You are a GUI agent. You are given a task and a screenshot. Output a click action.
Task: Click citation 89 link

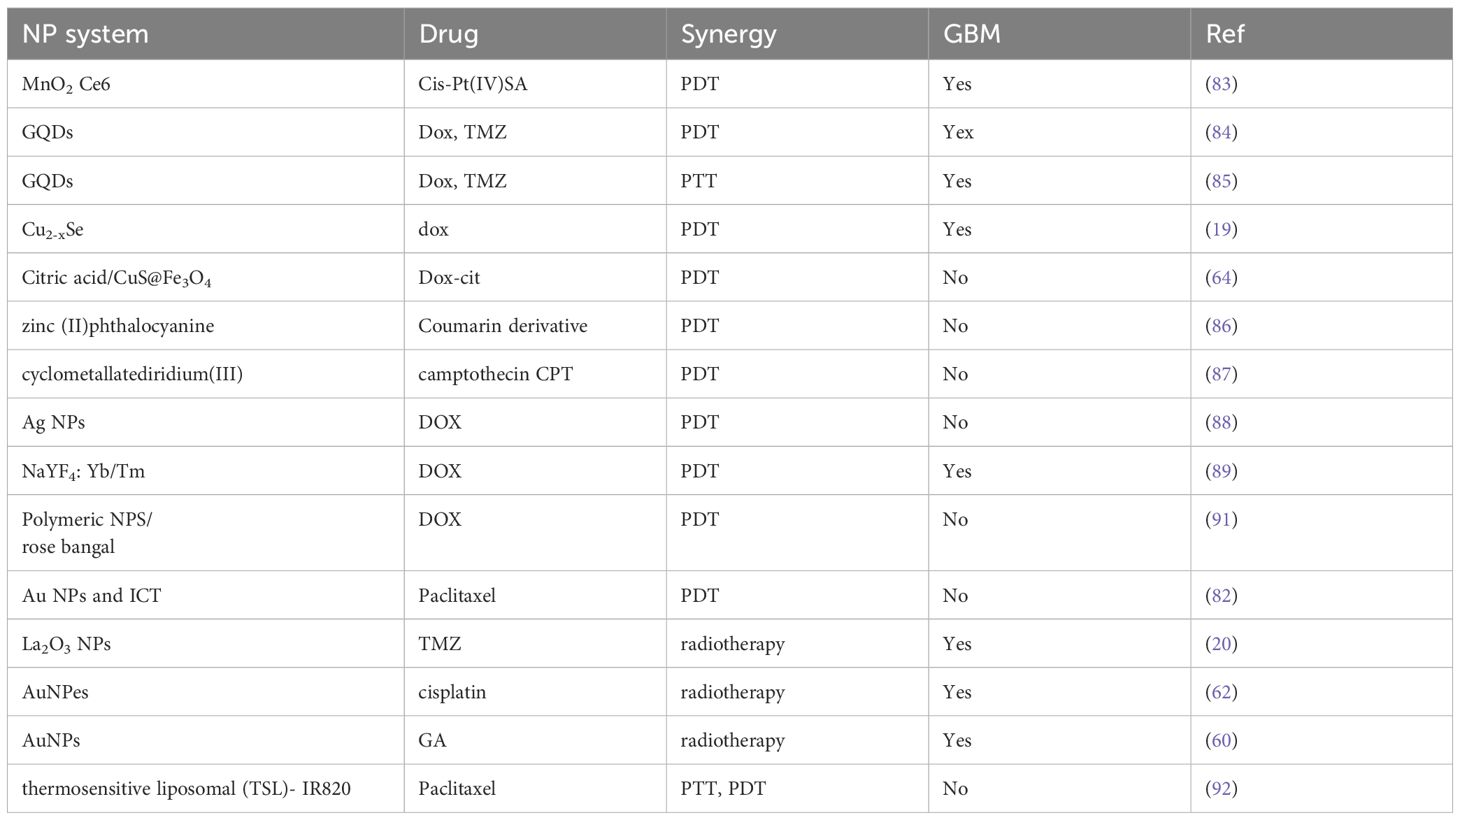[1221, 471]
